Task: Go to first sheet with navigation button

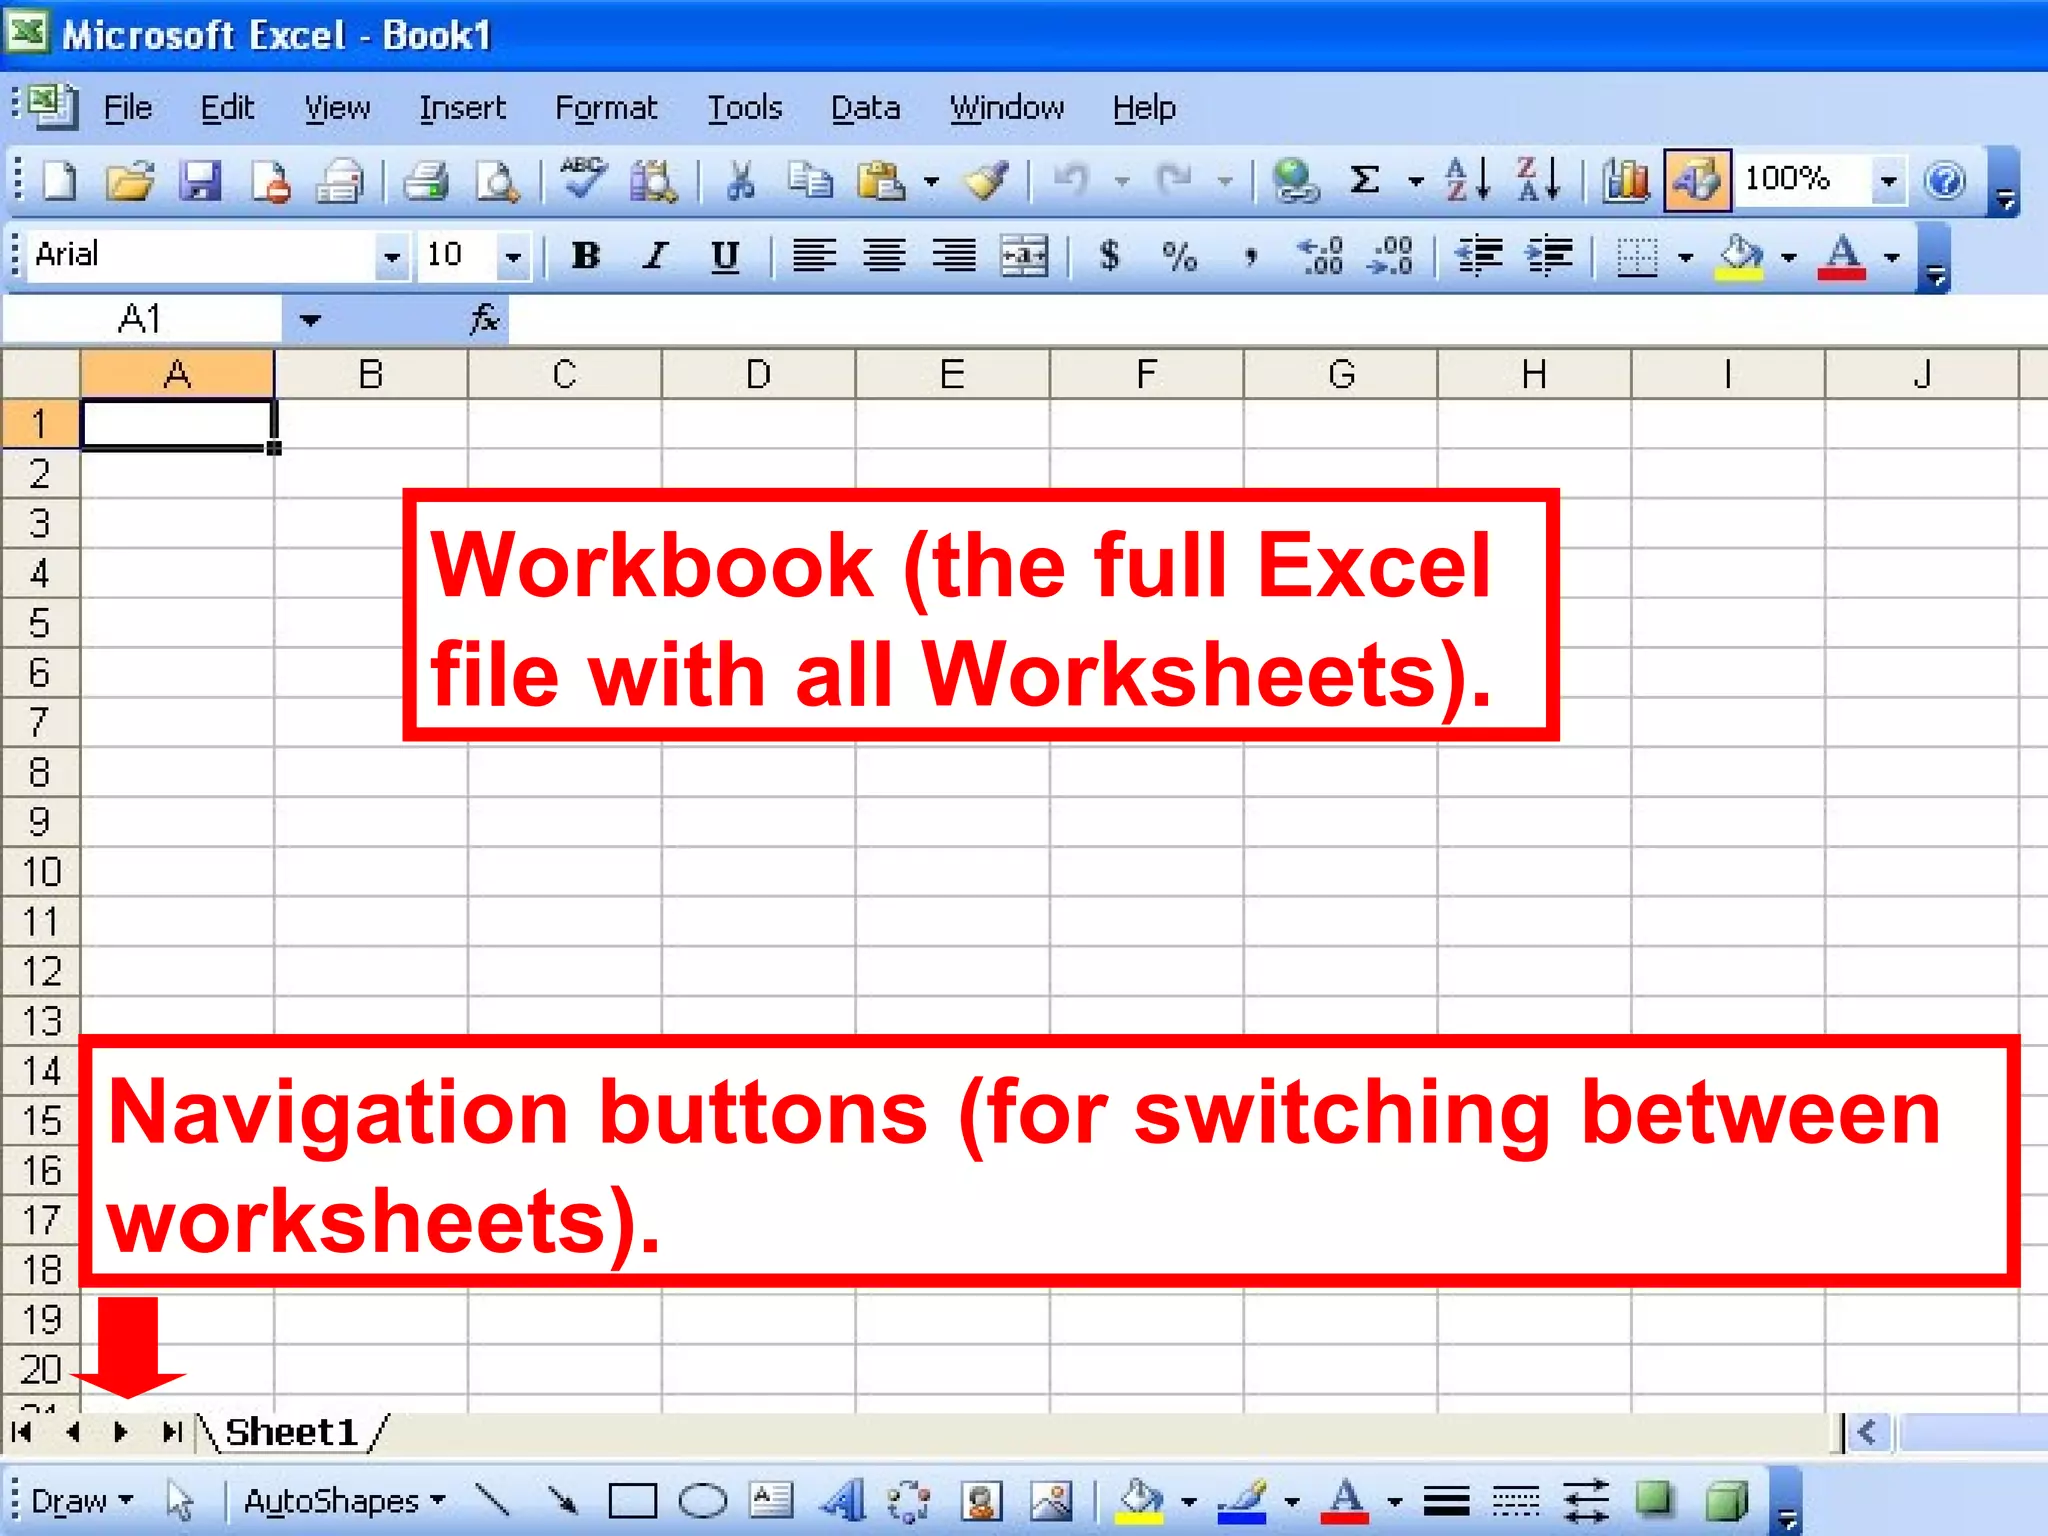Action: 22,1432
